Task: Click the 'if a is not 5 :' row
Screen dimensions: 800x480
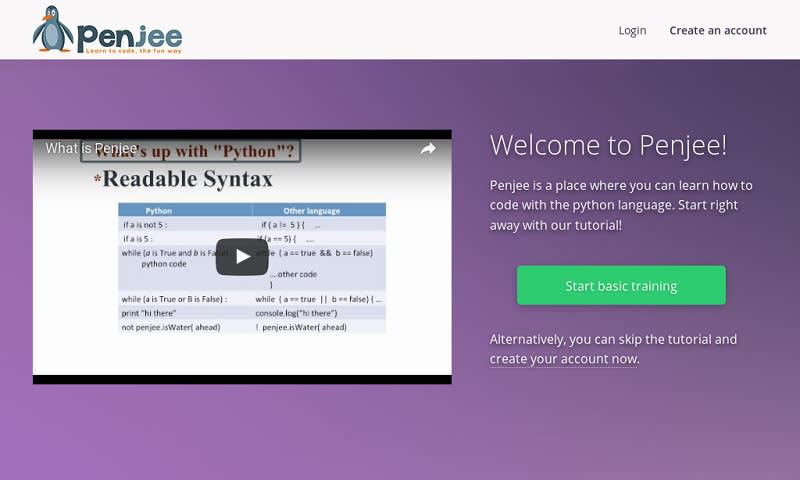Action: (x=252, y=224)
